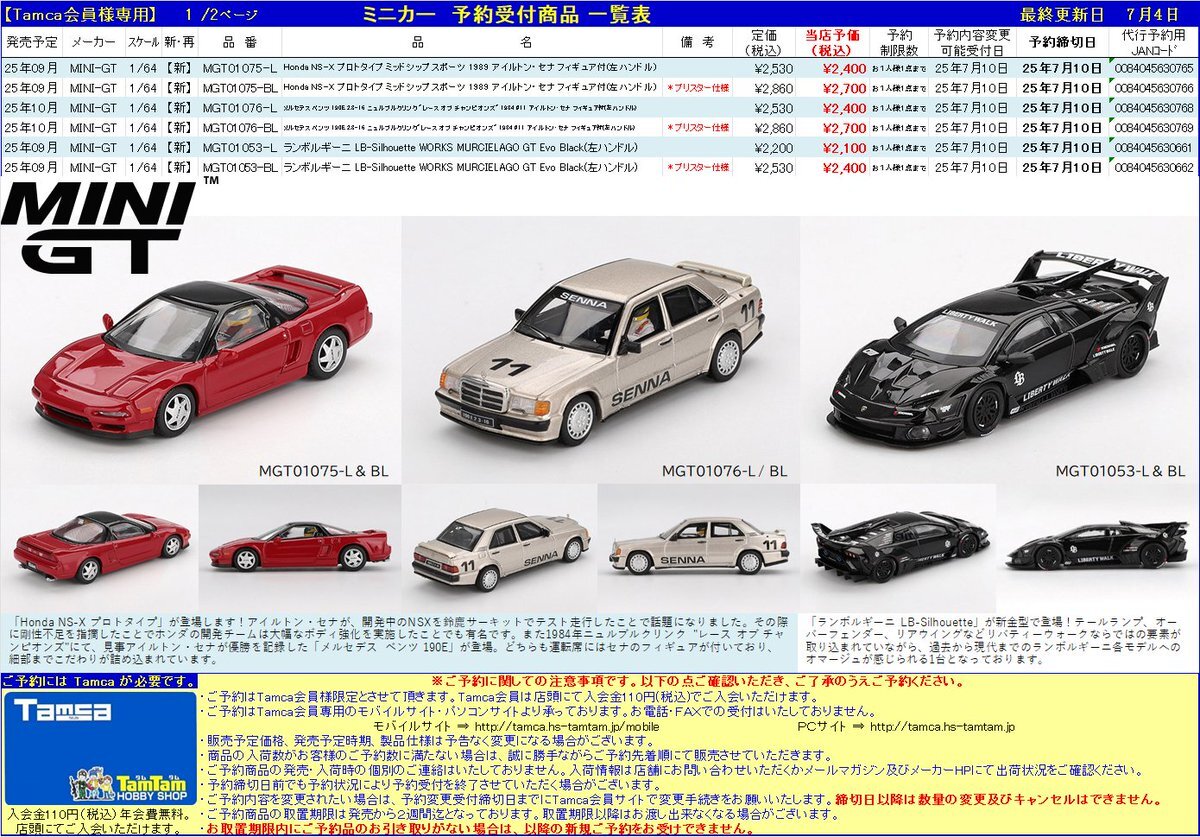Select product number MGT01053-BL in the table
This screenshot has width=1200, height=837.
240,168
